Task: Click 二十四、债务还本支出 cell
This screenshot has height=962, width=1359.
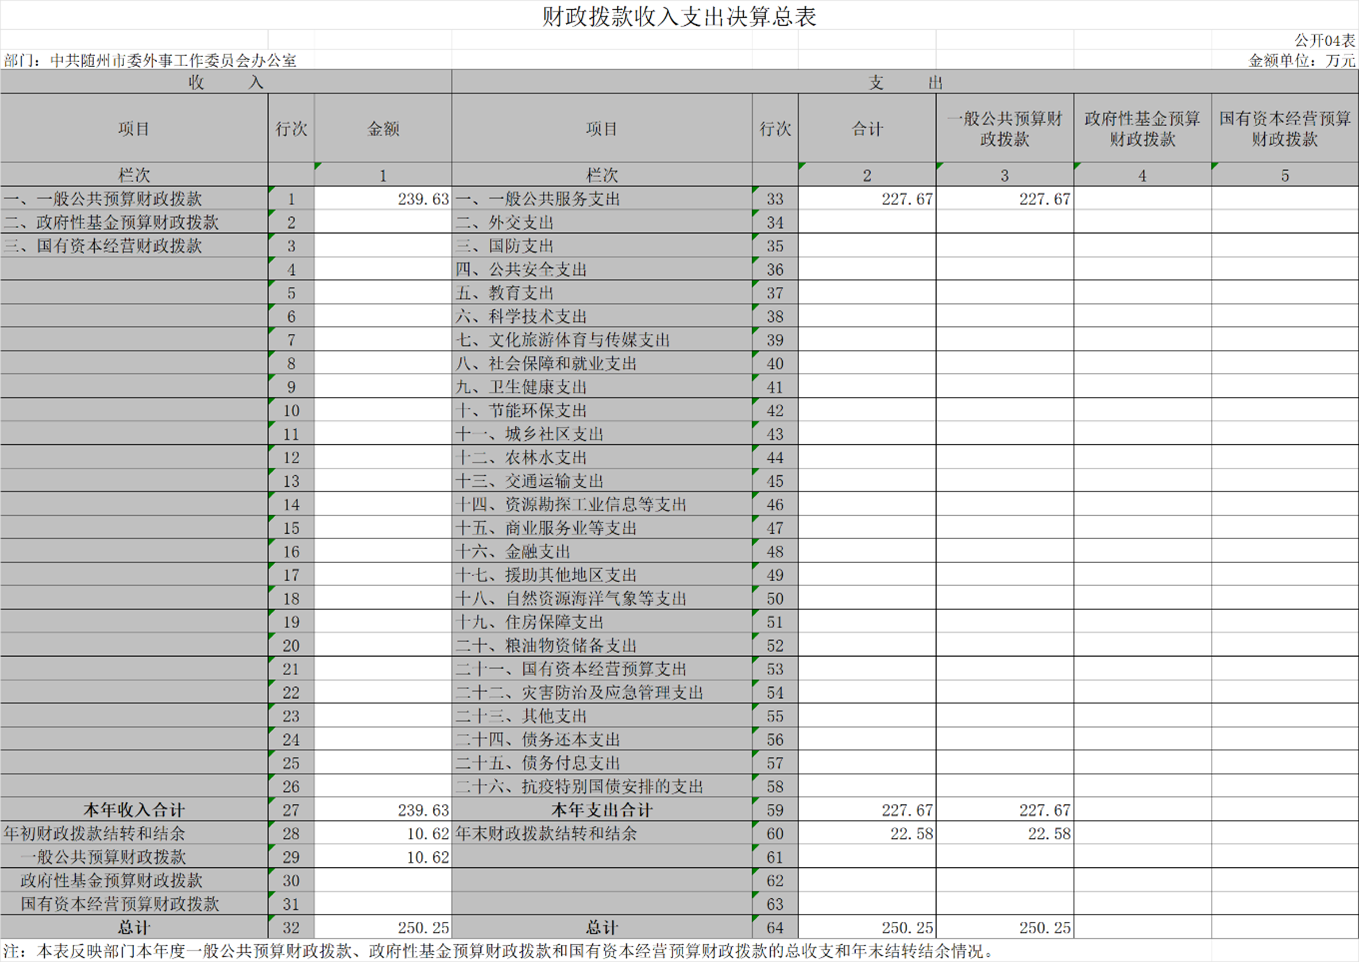Action: [602, 739]
